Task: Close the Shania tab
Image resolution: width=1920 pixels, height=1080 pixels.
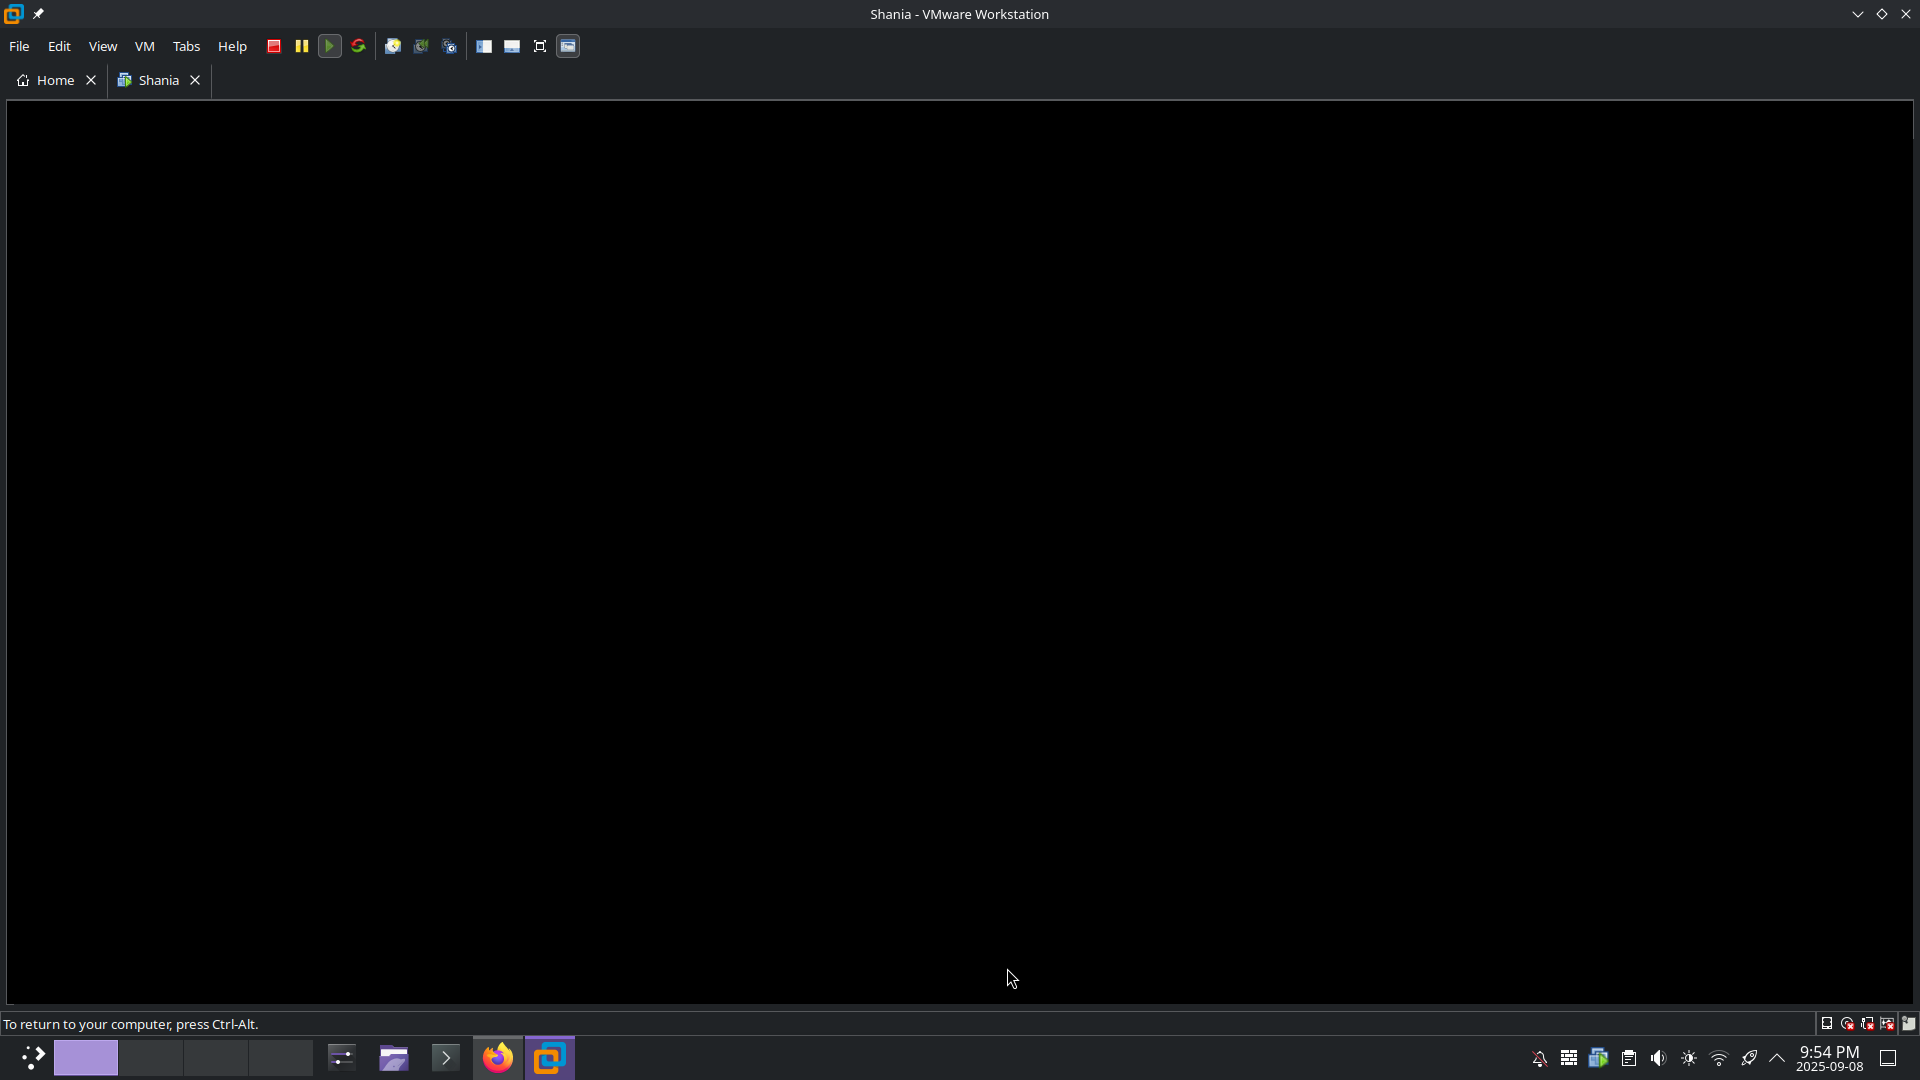Action: 195,80
